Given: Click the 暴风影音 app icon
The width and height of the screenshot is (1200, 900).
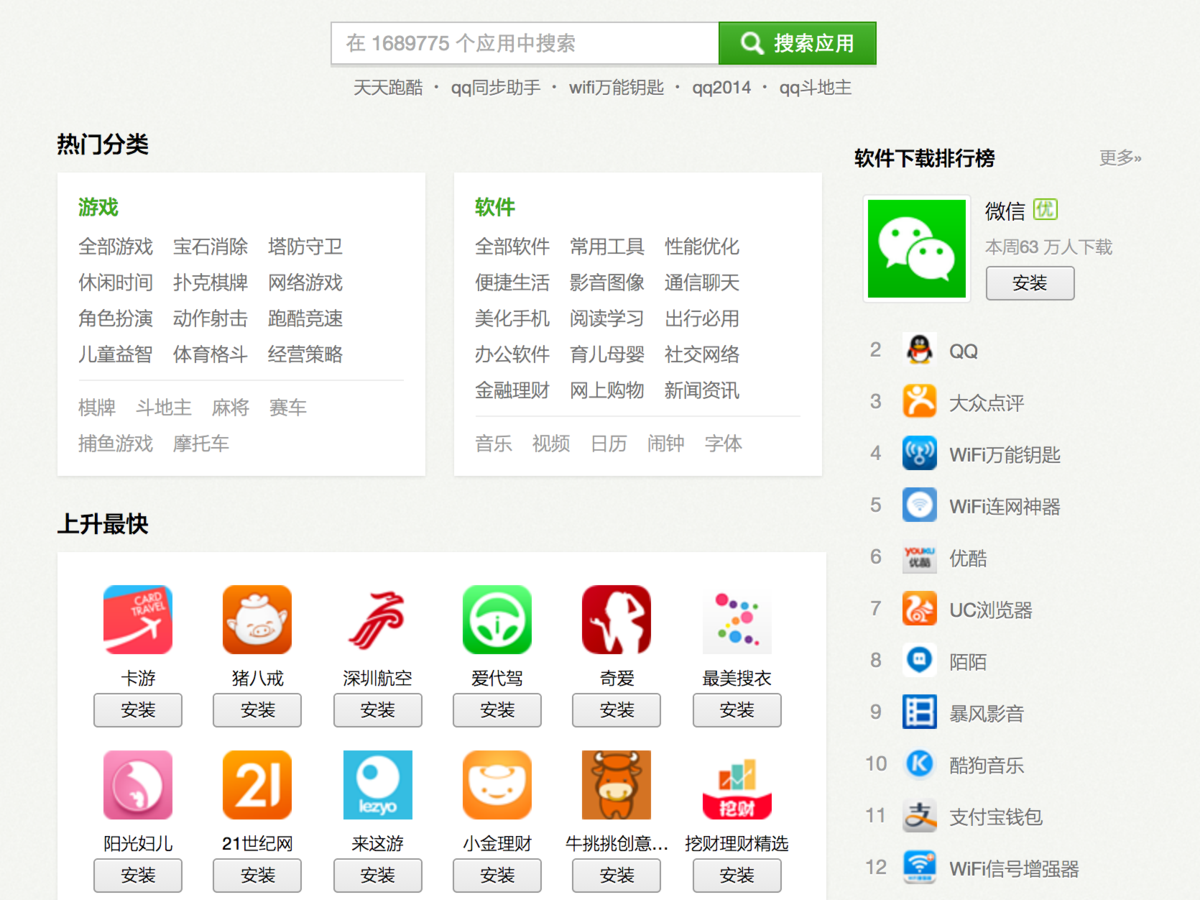Looking at the screenshot, I should 919,713.
